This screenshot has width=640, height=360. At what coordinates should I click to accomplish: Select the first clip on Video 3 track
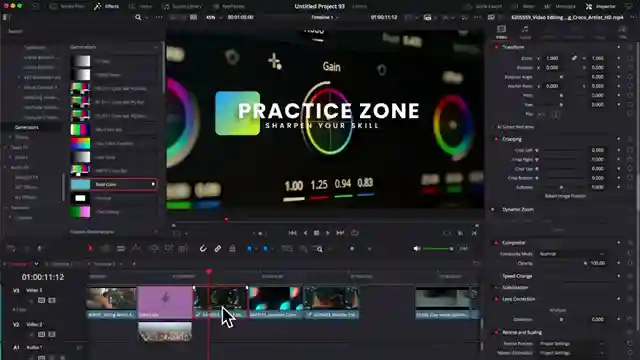[x=111, y=303]
